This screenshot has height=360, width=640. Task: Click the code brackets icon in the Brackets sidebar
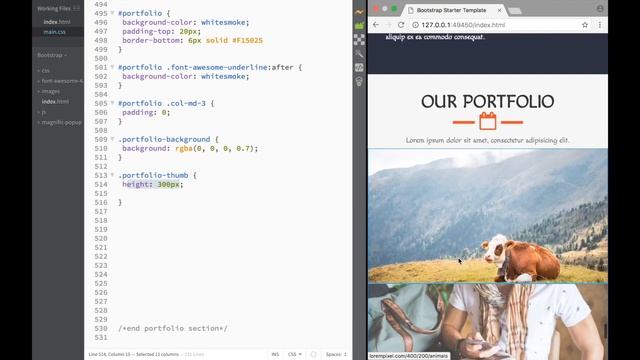click(x=359, y=67)
